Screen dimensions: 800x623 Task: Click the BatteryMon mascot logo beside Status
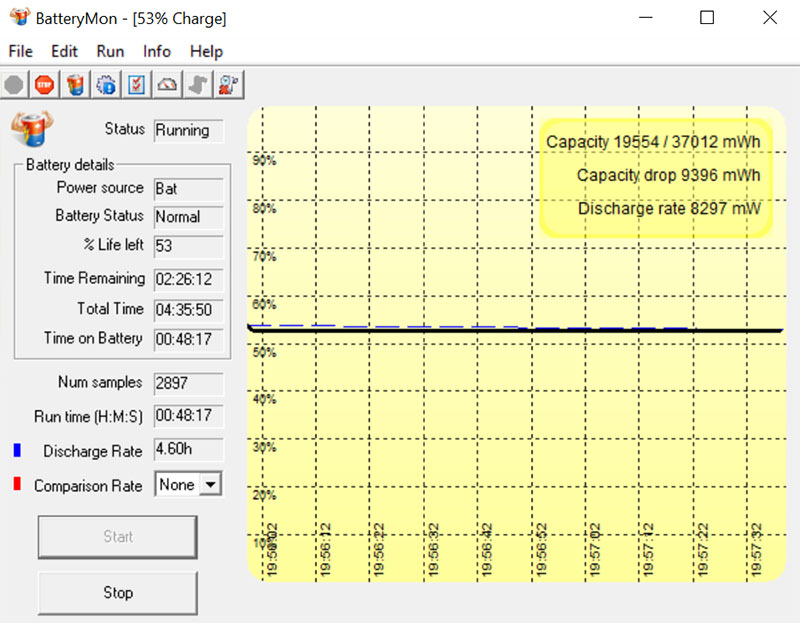click(32, 129)
